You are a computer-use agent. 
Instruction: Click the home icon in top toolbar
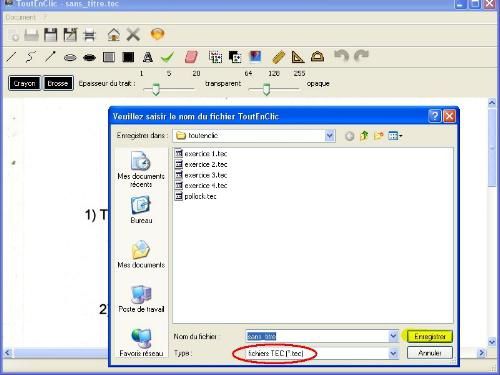(114, 35)
